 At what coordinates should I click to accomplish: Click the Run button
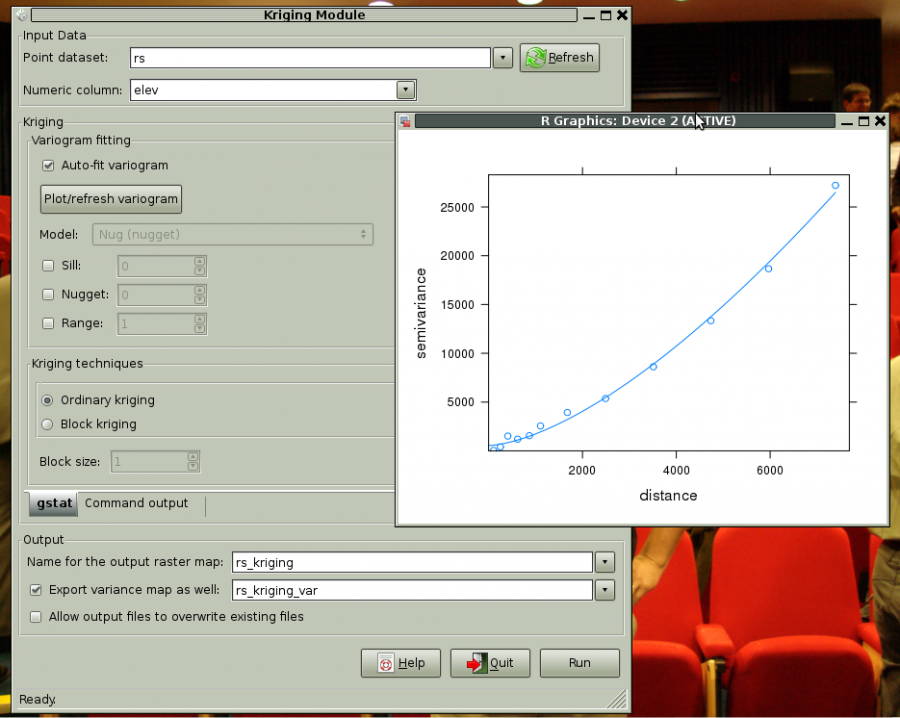coord(579,663)
